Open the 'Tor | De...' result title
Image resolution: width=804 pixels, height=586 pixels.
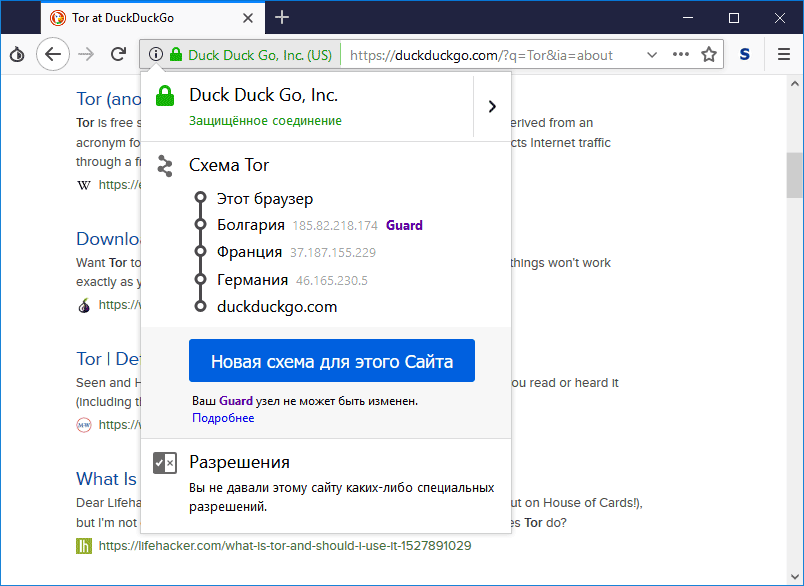point(108,359)
